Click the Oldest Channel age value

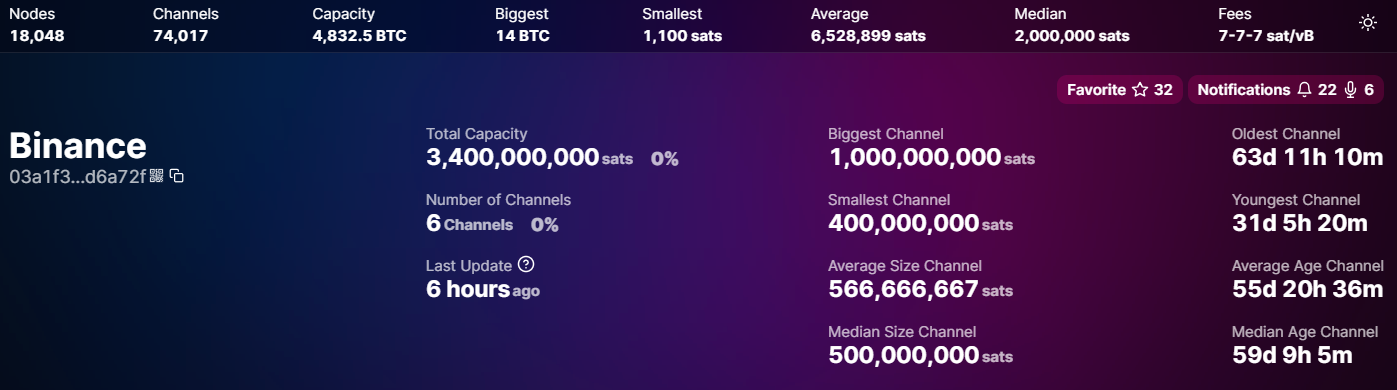pos(1307,158)
